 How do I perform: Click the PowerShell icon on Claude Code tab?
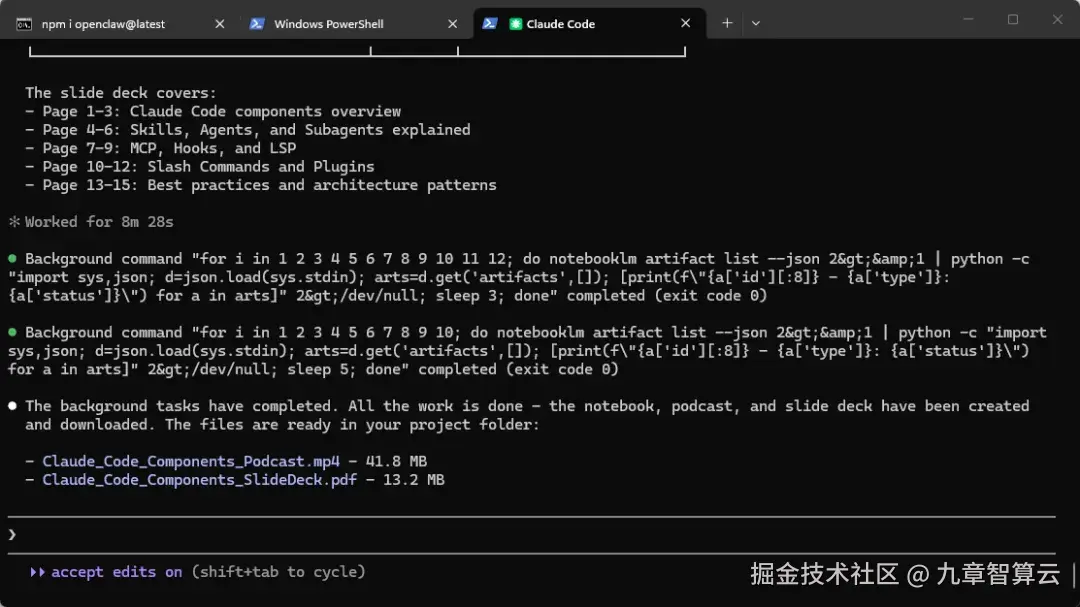click(x=490, y=23)
